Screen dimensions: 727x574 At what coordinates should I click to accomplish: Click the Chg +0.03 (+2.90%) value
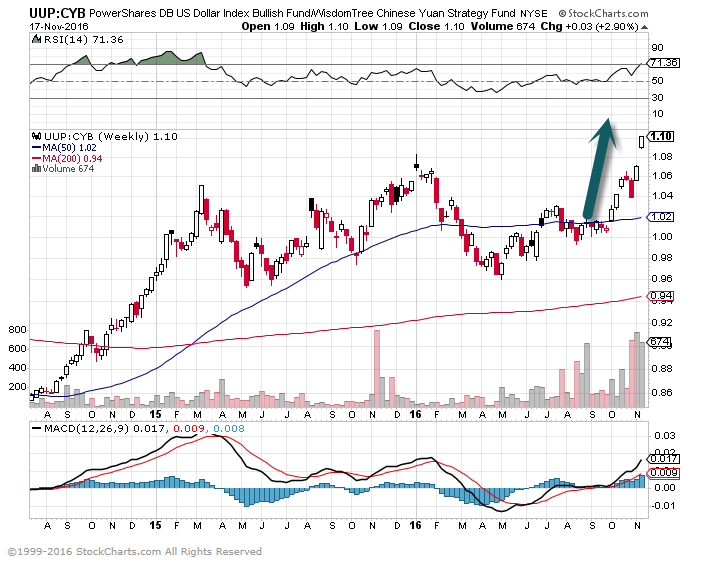tap(589, 26)
